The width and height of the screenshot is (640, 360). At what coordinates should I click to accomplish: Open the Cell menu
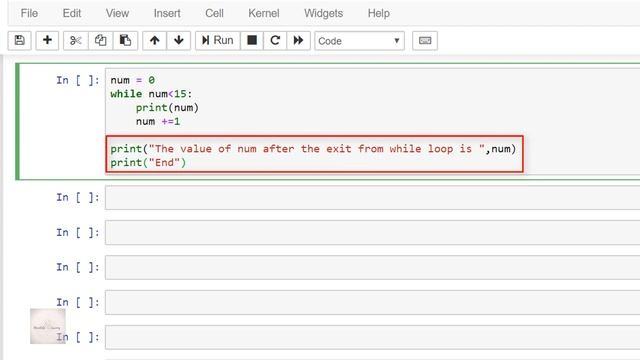click(214, 13)
